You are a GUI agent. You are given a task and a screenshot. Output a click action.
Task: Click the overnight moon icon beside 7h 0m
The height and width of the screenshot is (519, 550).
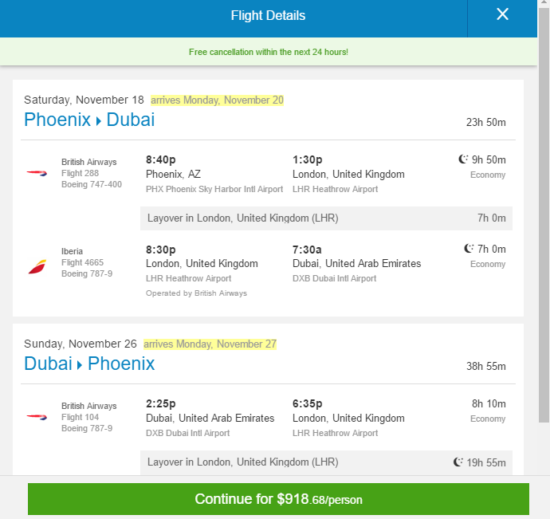pos(469,249)
